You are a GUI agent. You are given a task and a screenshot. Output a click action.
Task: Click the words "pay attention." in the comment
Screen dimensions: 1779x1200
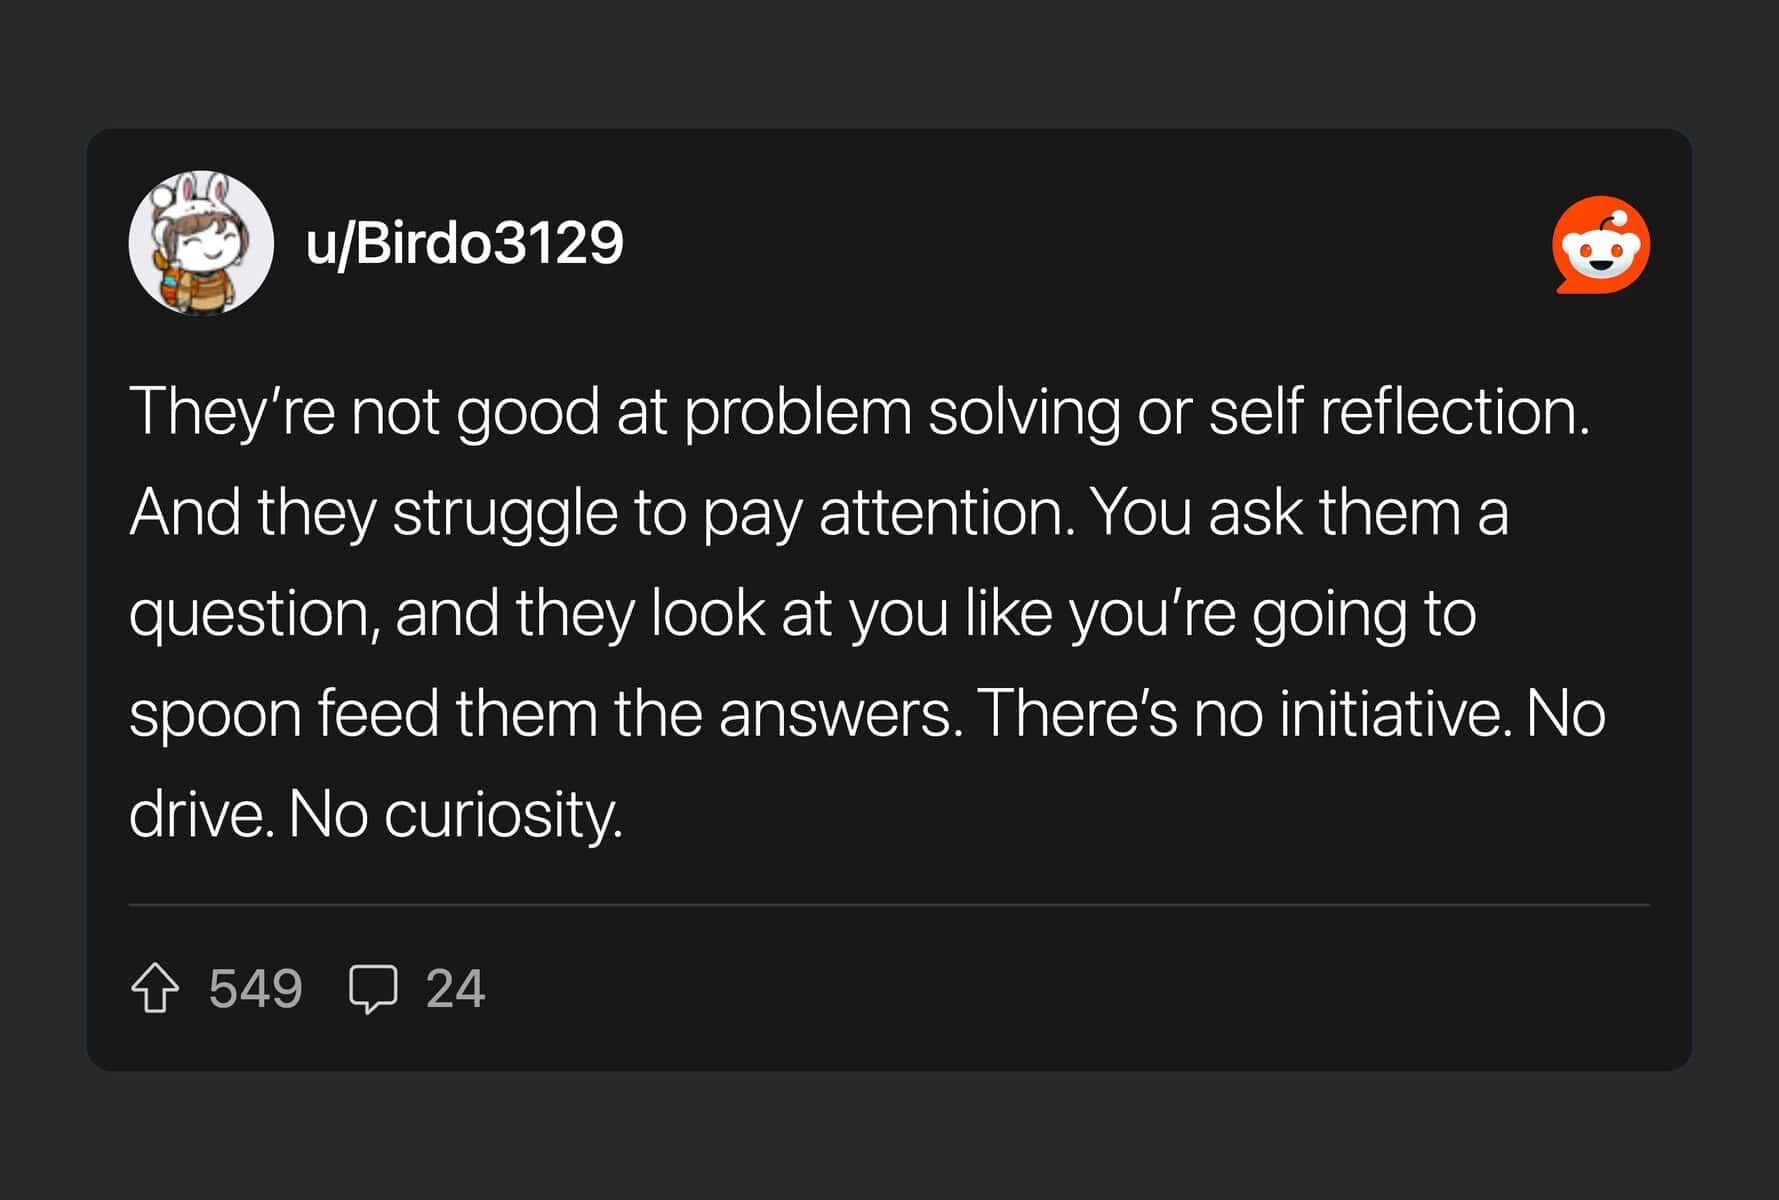tap(888, 512)
